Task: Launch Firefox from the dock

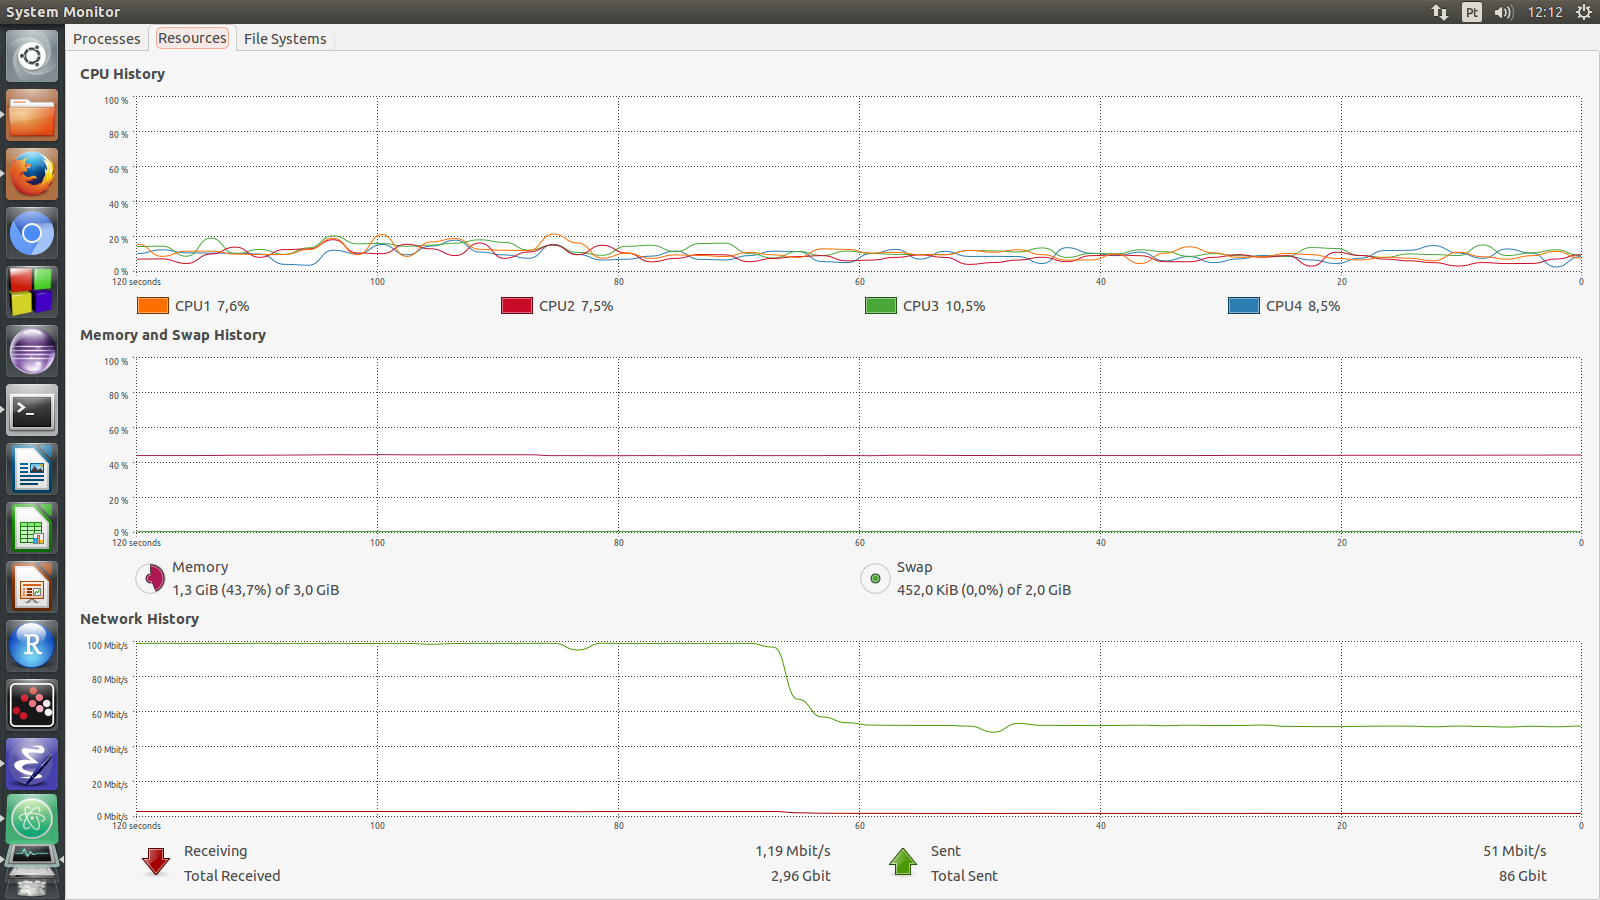Action: click(x=32, y=174)
